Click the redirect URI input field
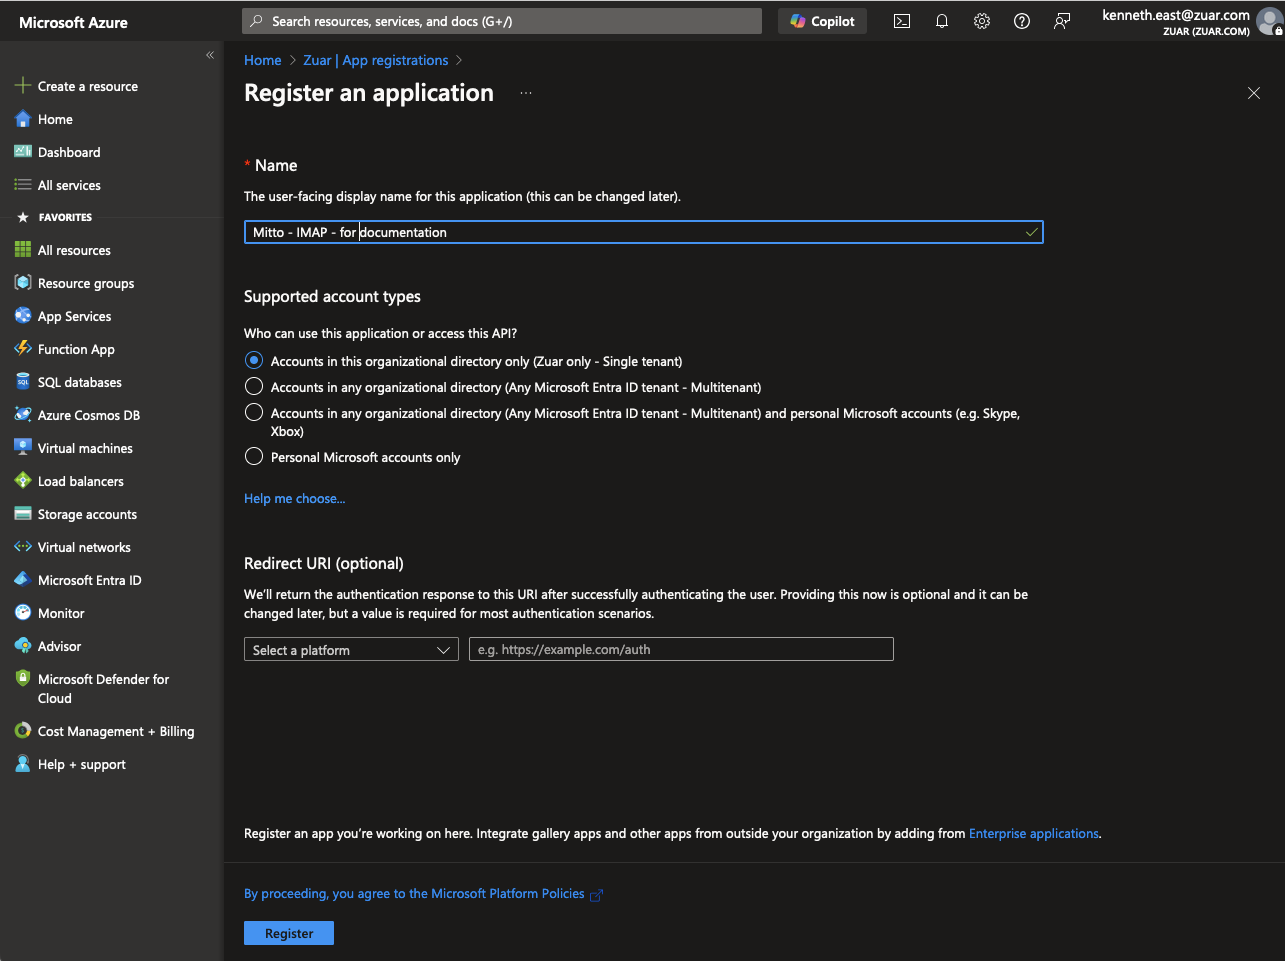Screen dimensions: 1285x961 pos(681,650)
